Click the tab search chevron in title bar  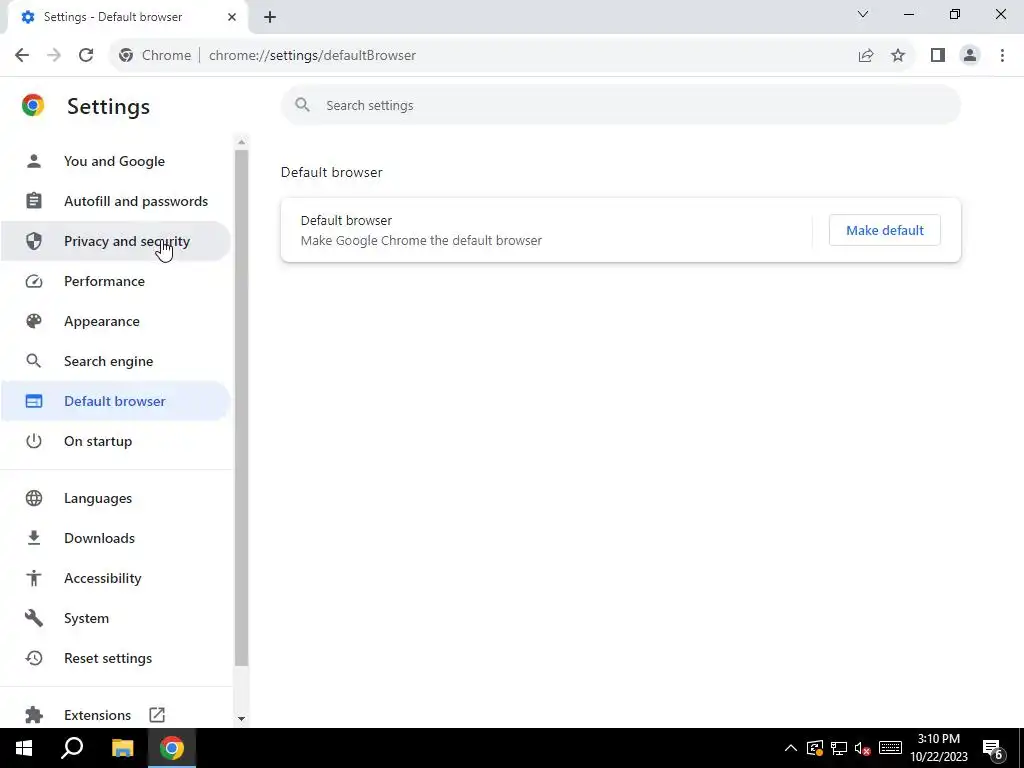pyautogui.click(x=863, y=14)
